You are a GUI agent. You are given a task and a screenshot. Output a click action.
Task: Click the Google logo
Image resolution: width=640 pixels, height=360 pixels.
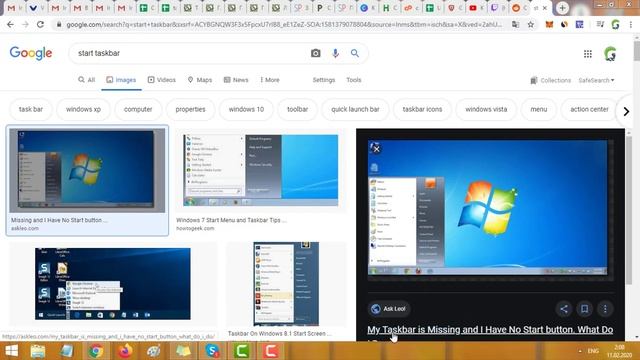point(31,53)
